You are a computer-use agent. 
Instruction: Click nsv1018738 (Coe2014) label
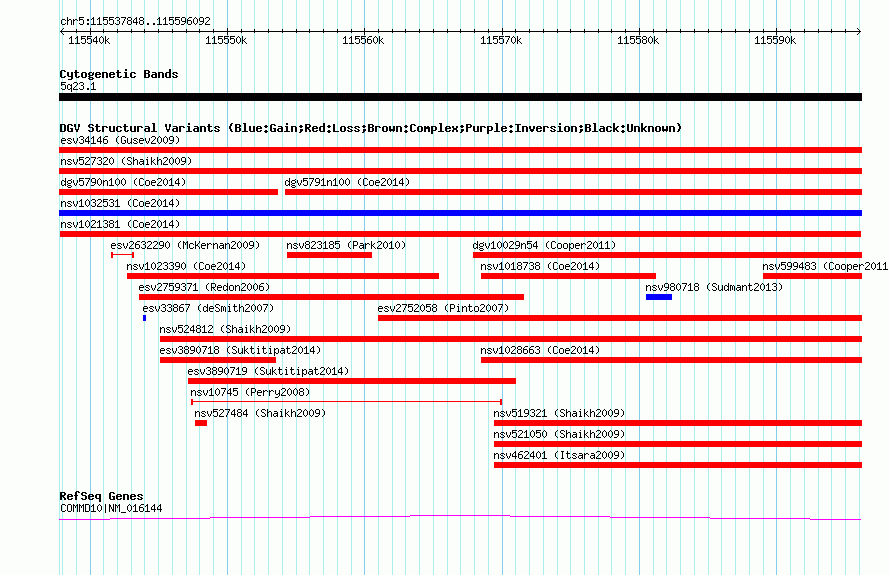coord(540,266)
